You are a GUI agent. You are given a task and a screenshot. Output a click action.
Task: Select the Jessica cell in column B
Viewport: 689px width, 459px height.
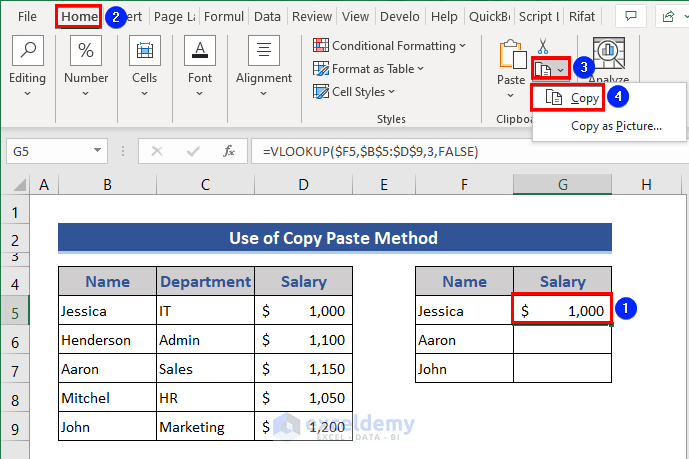point(108,311)
